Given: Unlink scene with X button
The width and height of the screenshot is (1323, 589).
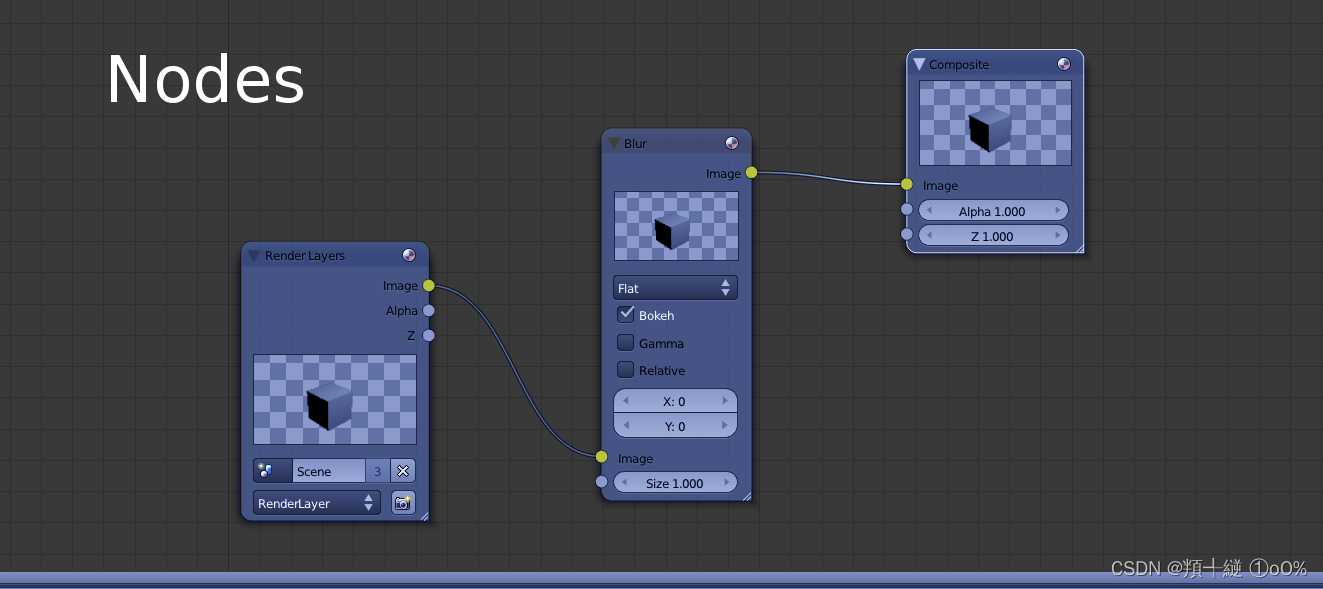Looking at the screenshot, I should click(403, 471).
